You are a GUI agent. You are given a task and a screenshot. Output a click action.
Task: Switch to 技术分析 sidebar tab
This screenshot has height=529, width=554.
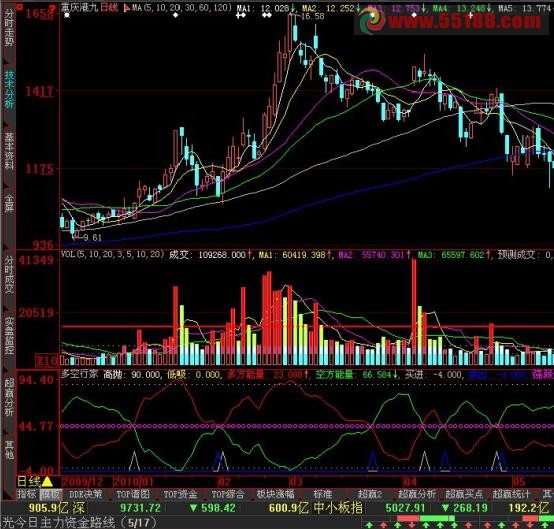[x=9, y=89]
